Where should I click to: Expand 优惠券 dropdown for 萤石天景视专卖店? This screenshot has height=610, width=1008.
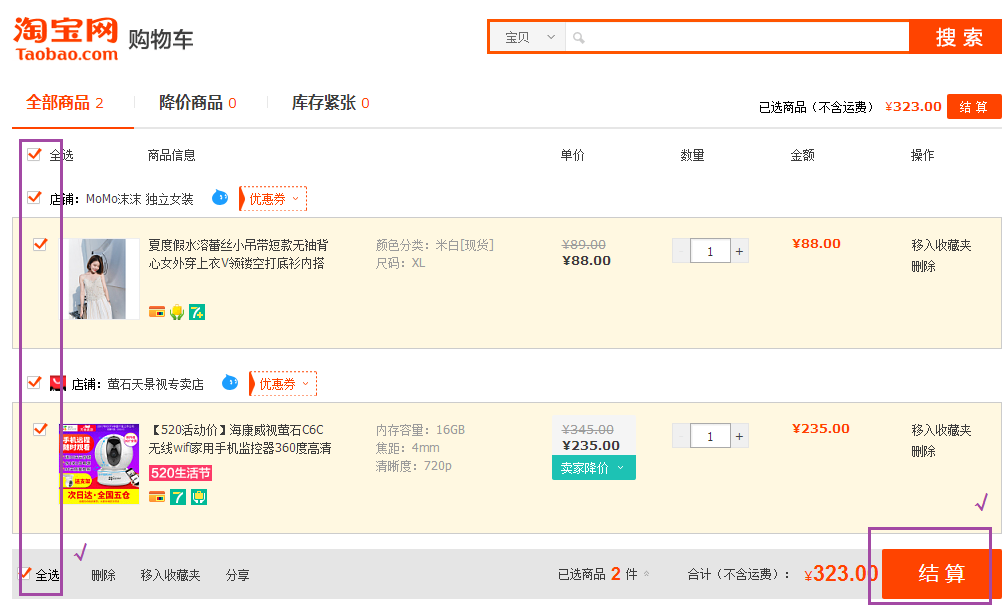click(x=284, y=384)
